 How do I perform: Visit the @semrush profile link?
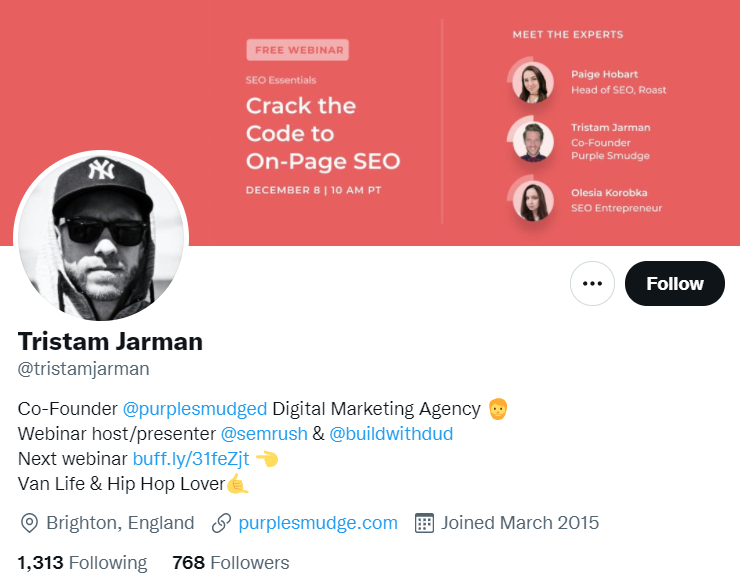[264, 434]
